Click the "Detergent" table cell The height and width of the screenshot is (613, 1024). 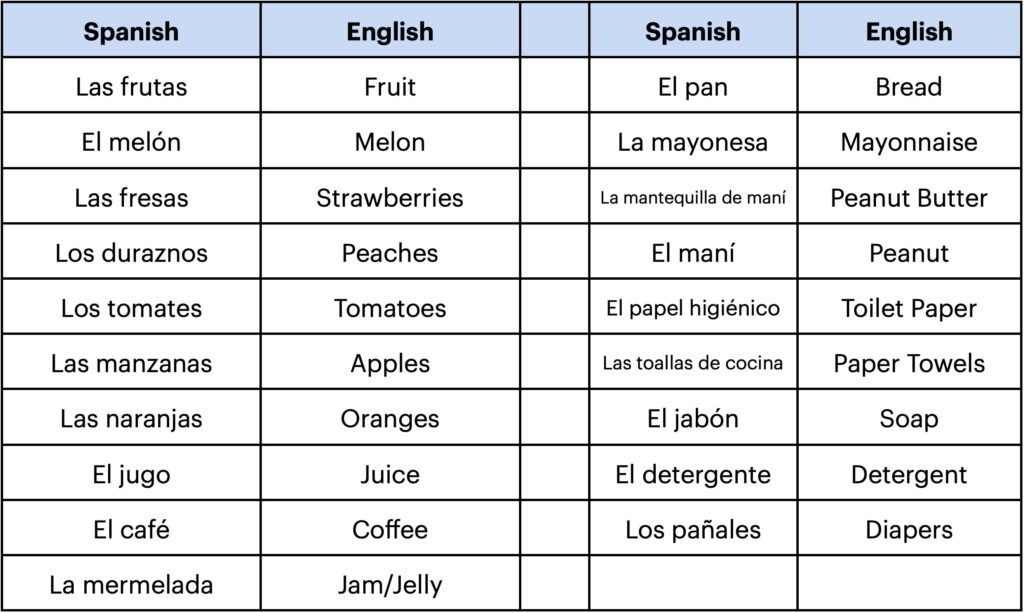pyautogui.click(x=909, y=474)
